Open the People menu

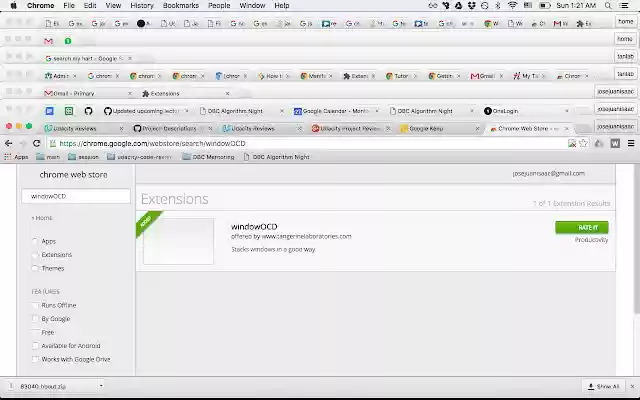pyautogui.click(x=219, y=5)
